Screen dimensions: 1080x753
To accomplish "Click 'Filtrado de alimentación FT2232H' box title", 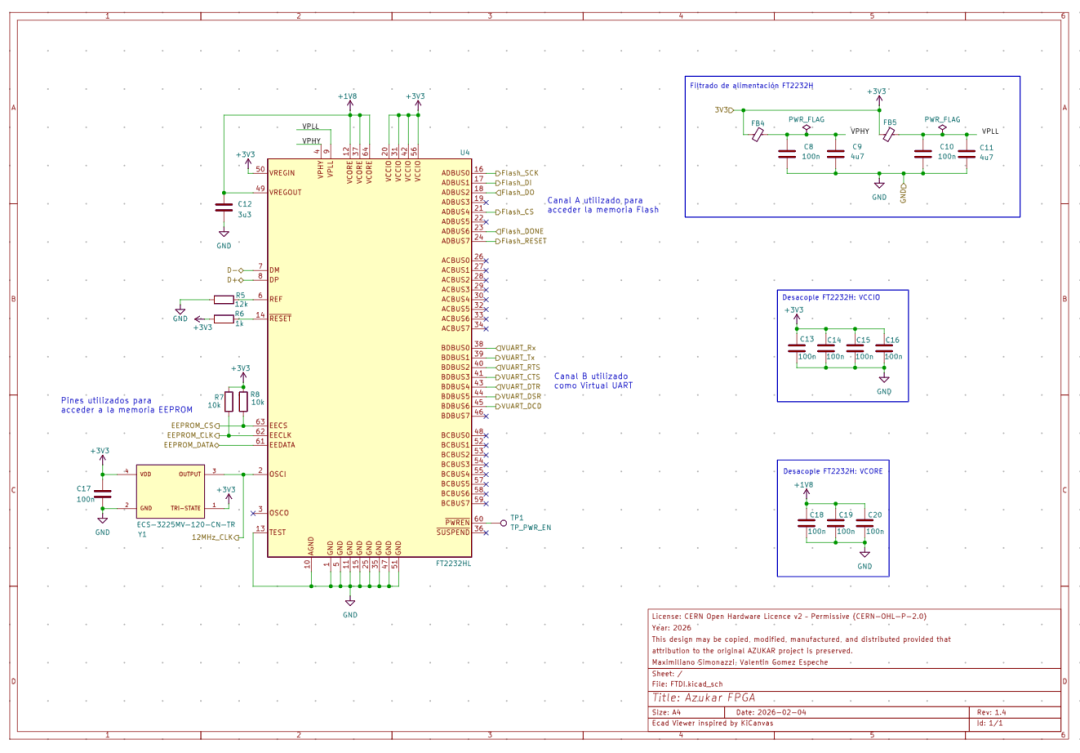I will 751,85.
